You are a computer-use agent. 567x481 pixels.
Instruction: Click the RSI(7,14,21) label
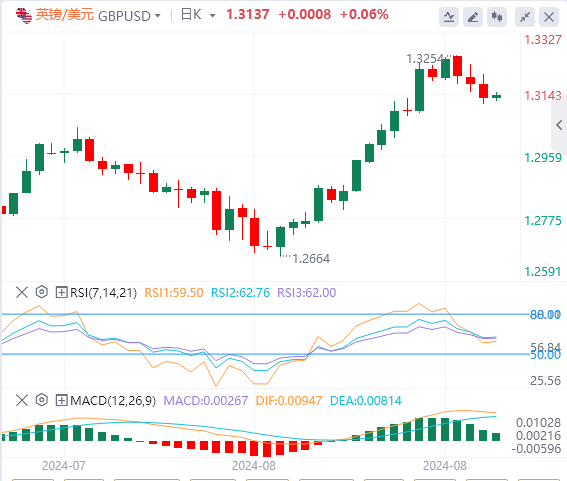[103, 293]
